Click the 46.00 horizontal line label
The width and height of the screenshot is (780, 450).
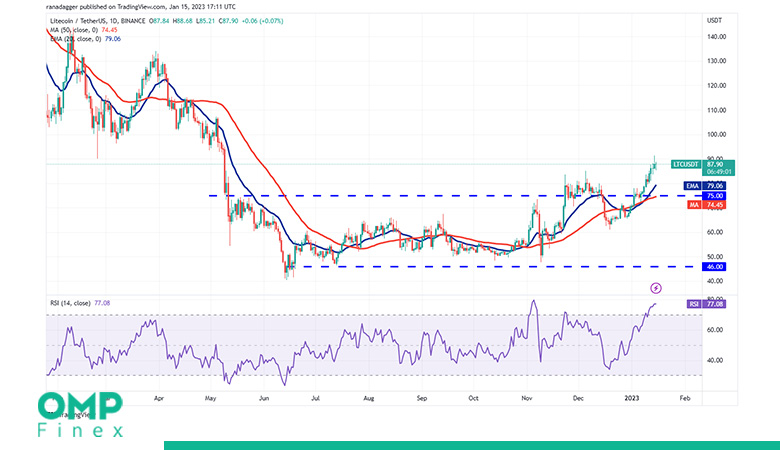coord(714,267)
